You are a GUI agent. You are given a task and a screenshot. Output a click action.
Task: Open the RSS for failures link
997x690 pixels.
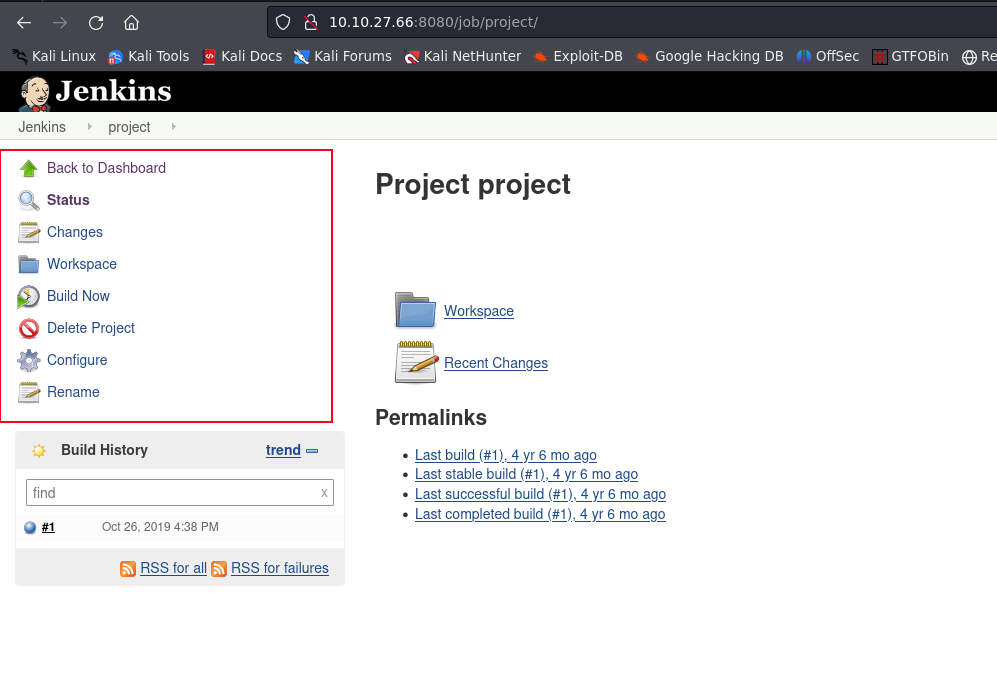(279, 568)
